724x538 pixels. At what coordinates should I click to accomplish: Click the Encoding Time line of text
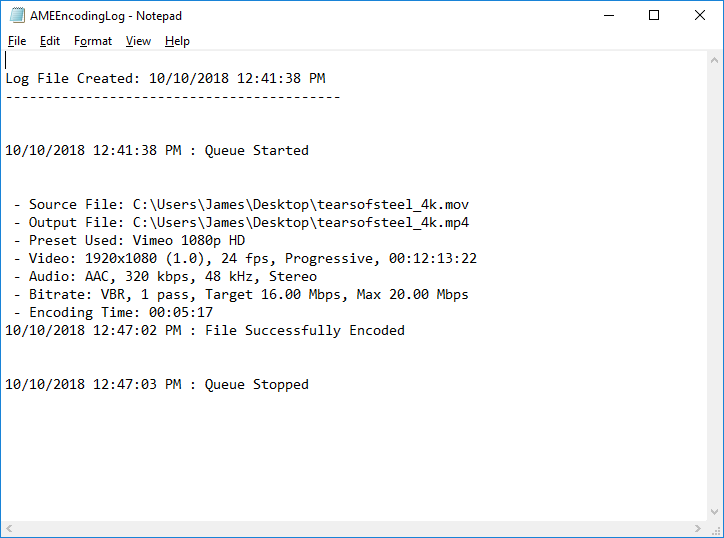[x=120, y=312]
